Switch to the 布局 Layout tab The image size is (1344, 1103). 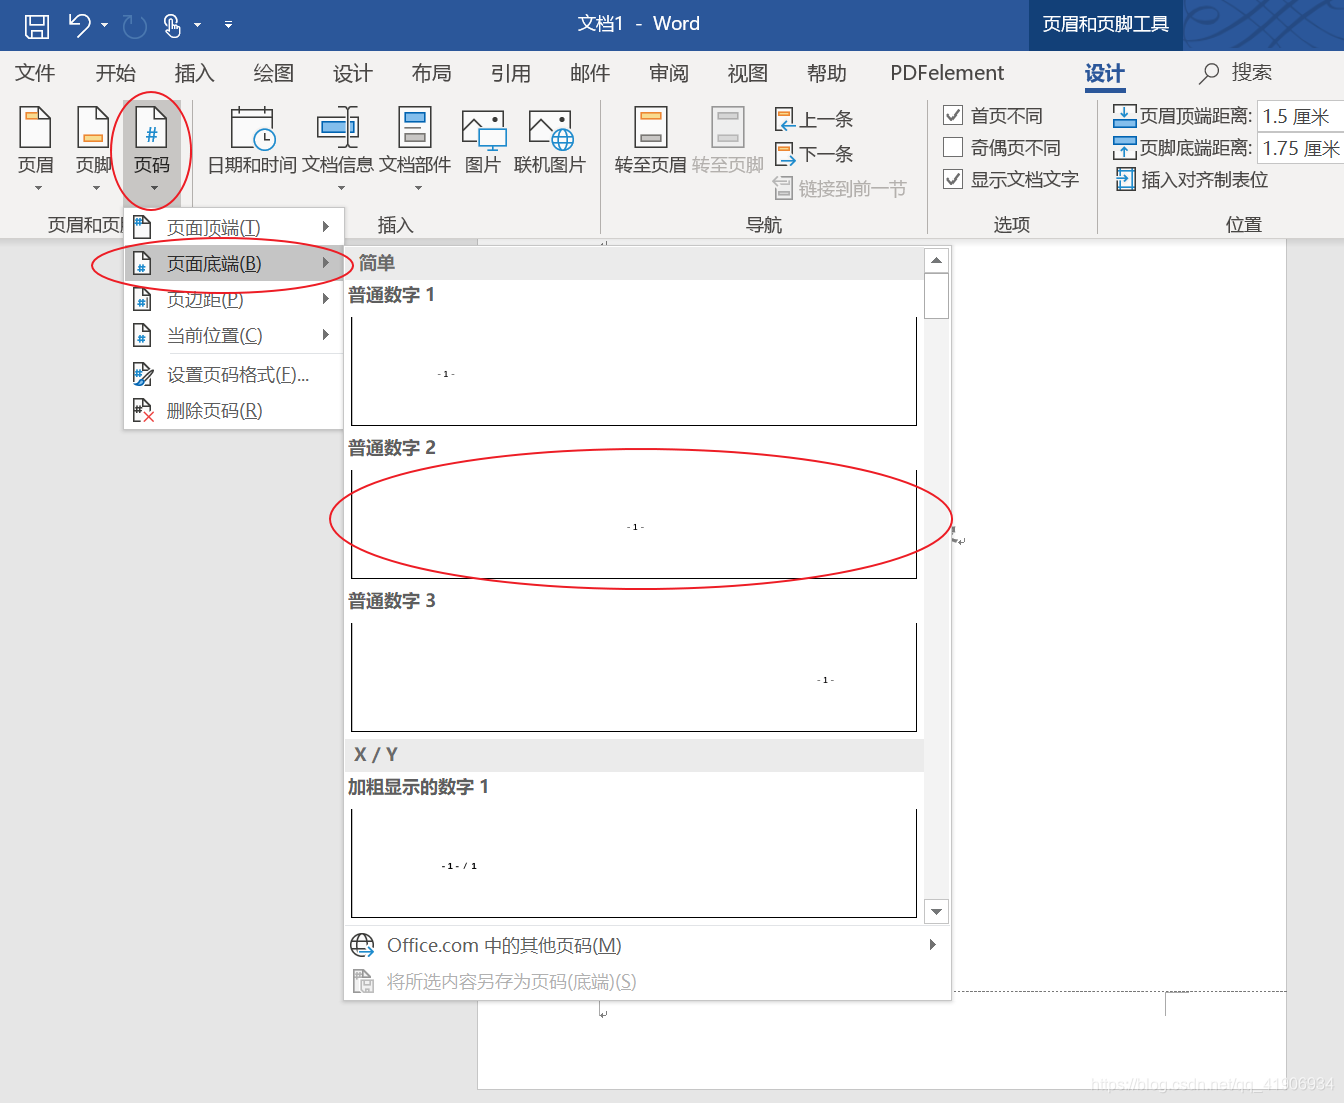pos(431,73)
